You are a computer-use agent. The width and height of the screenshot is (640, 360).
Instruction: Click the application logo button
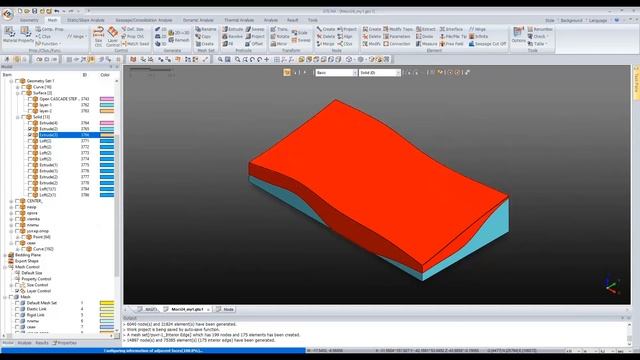coord(7,14)
